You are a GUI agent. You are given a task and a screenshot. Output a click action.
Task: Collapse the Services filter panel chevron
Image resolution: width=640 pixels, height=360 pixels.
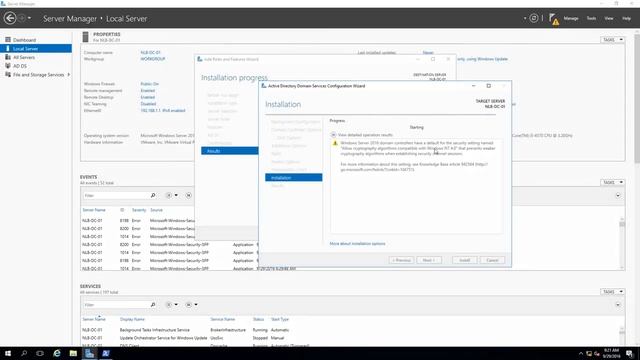pos(618,305)
